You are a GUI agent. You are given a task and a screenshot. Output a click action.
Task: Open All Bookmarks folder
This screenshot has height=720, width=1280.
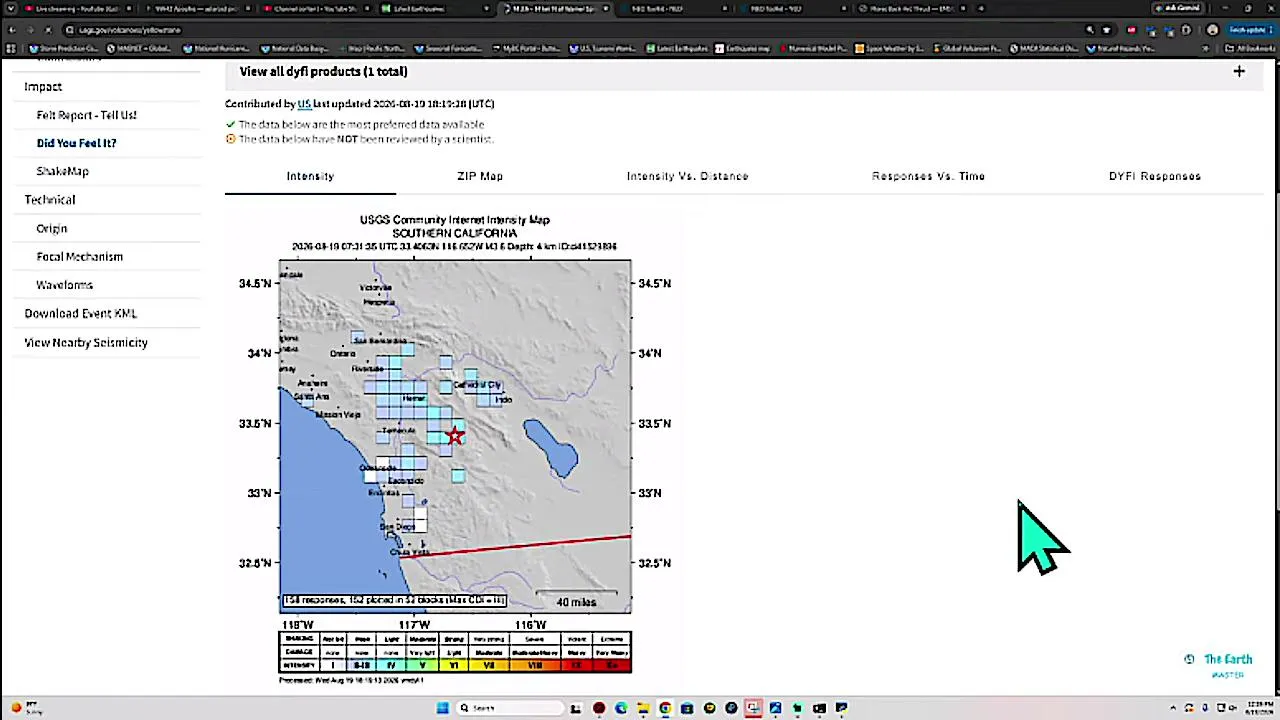[1250, 48]
